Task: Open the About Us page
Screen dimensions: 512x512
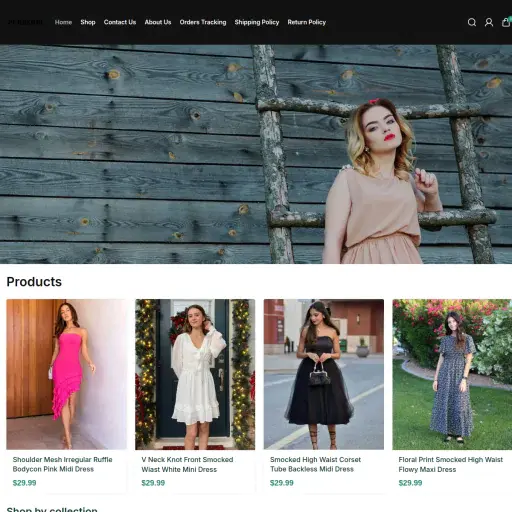Action: pyautogui.click(x=158, y=22)
